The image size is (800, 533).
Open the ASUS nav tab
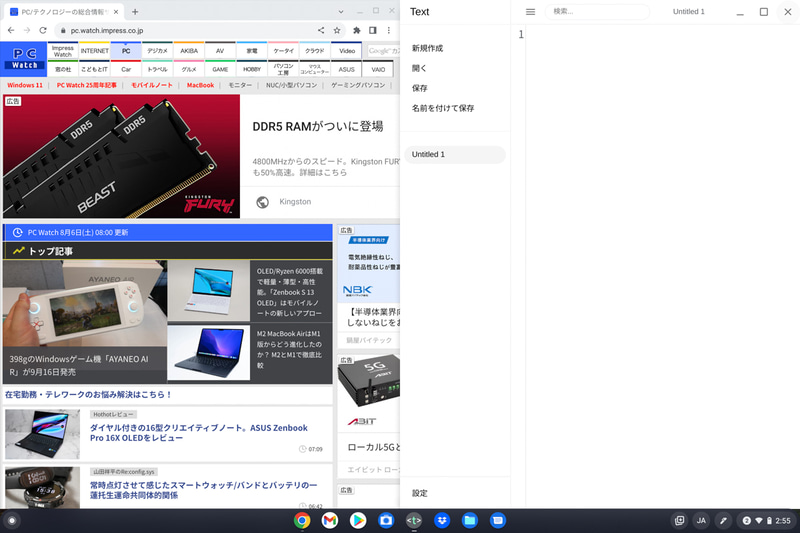click(346, 69)
